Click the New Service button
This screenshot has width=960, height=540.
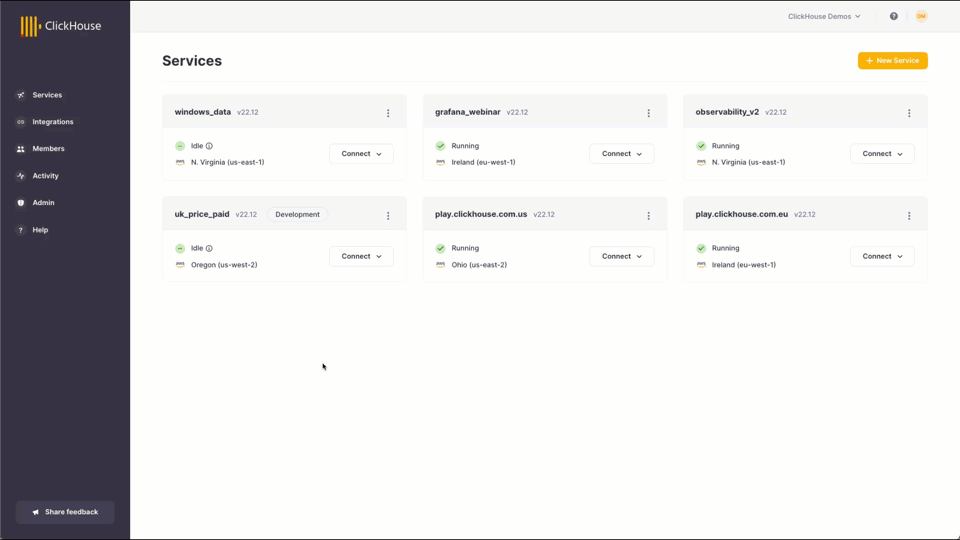point(892,61)
